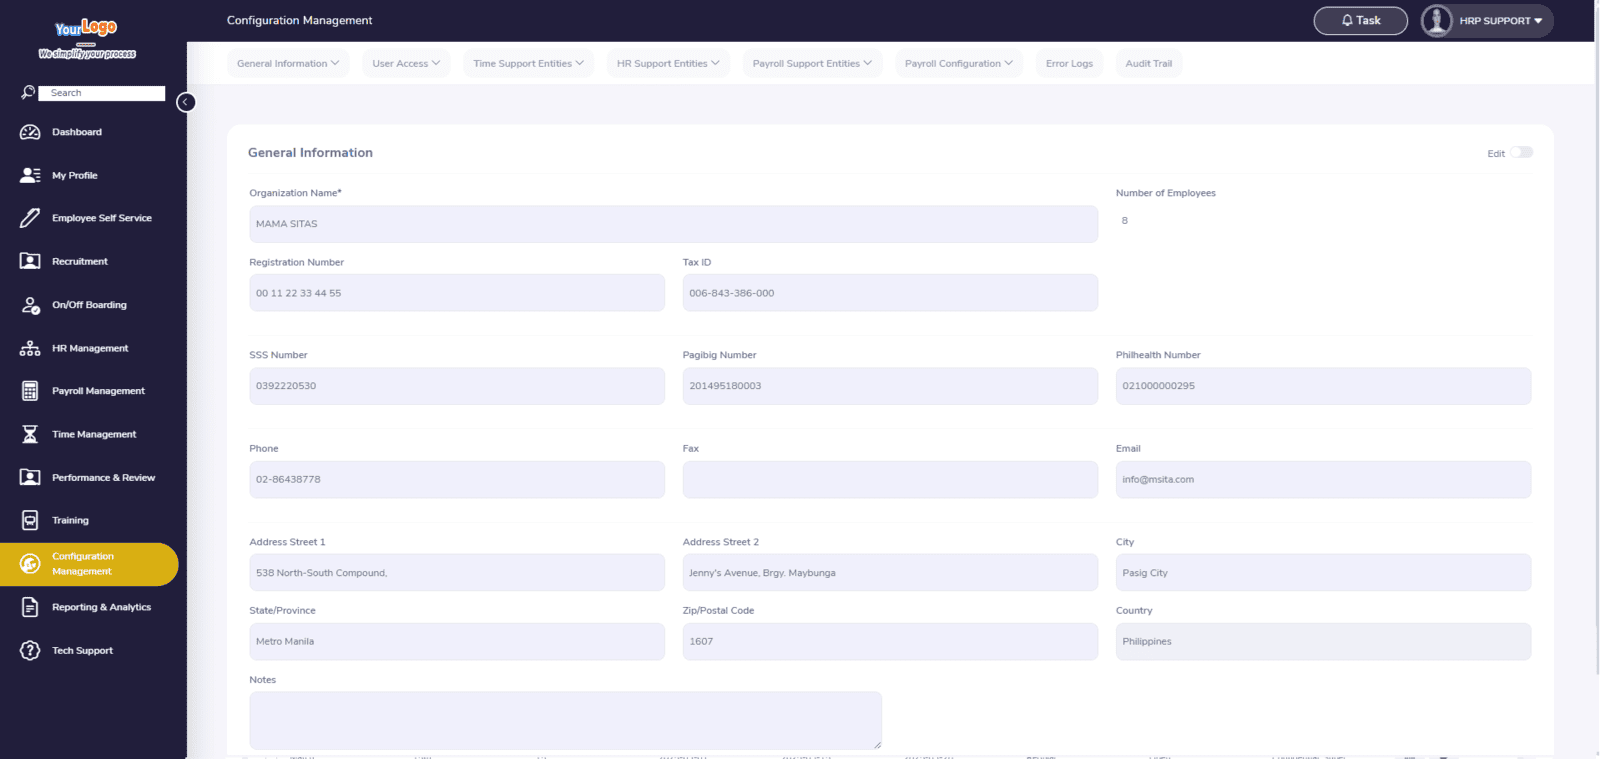1600x759 pixels.
Task: Expand Payroll Configuration dropdown
Action: click(x=958, y=64)
